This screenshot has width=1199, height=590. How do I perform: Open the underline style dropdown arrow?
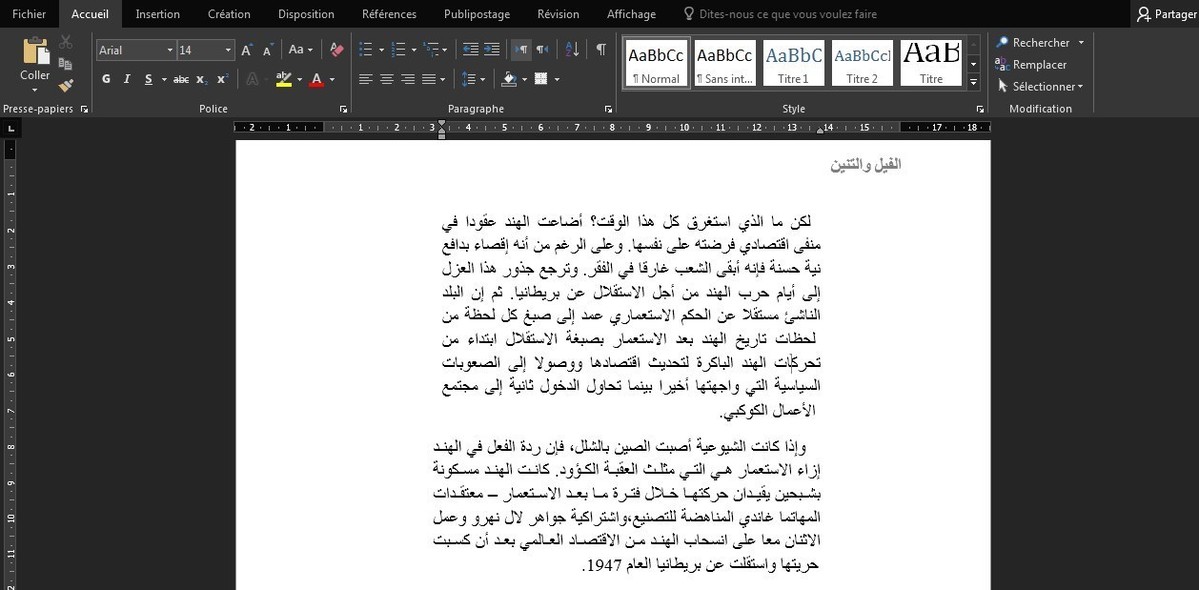(164, 79)
